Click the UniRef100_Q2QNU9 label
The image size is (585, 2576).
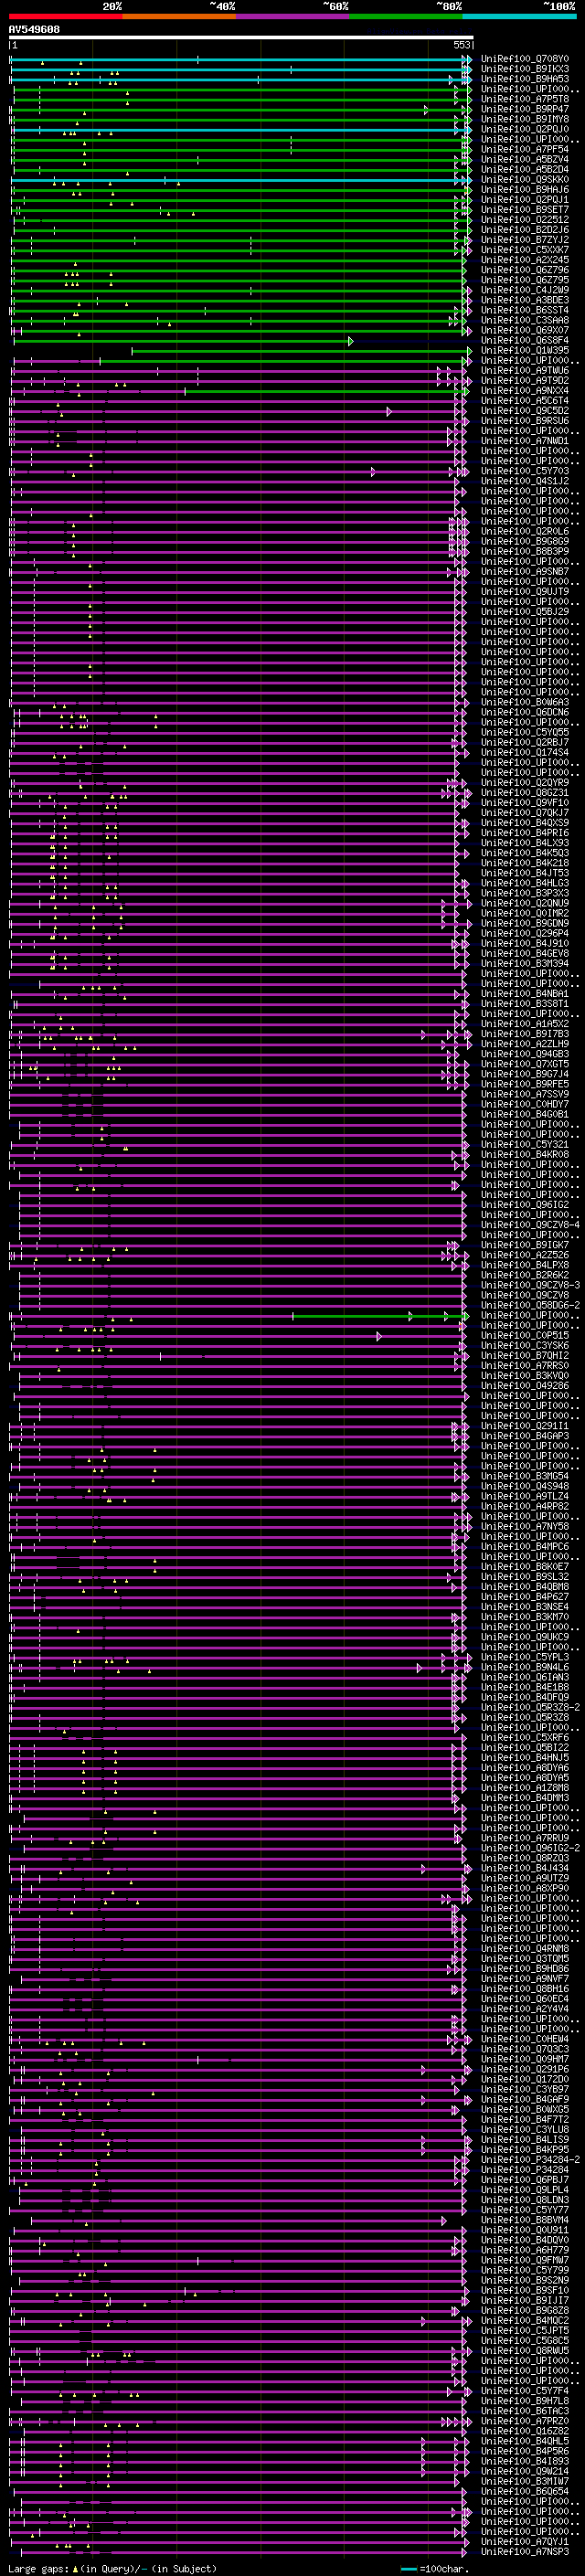pos(525,903)
